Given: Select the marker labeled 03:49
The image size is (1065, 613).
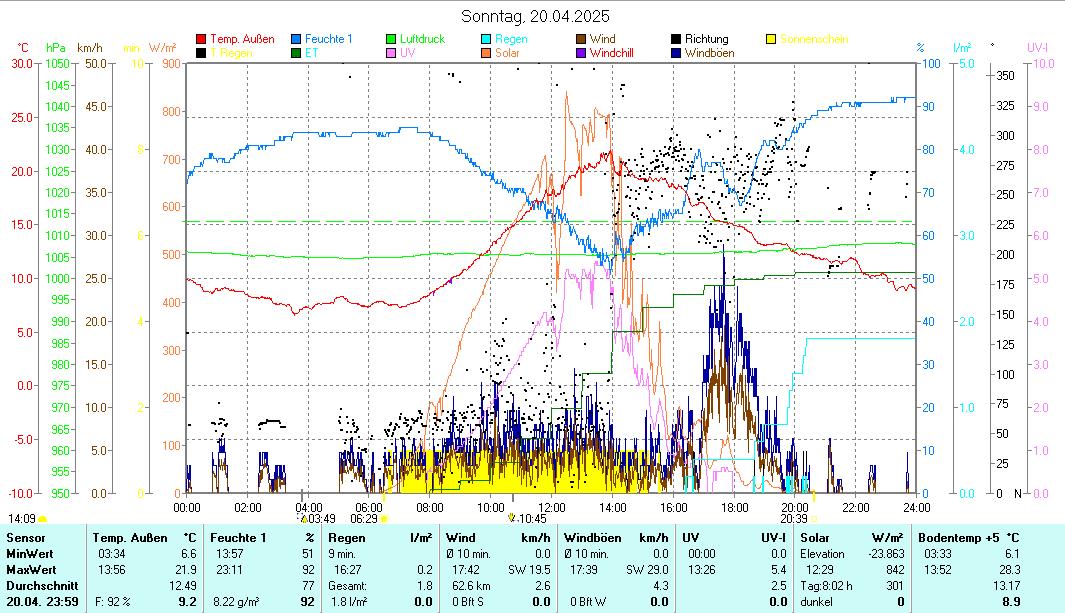Looking at the screenshot, I should click(304, 519).
